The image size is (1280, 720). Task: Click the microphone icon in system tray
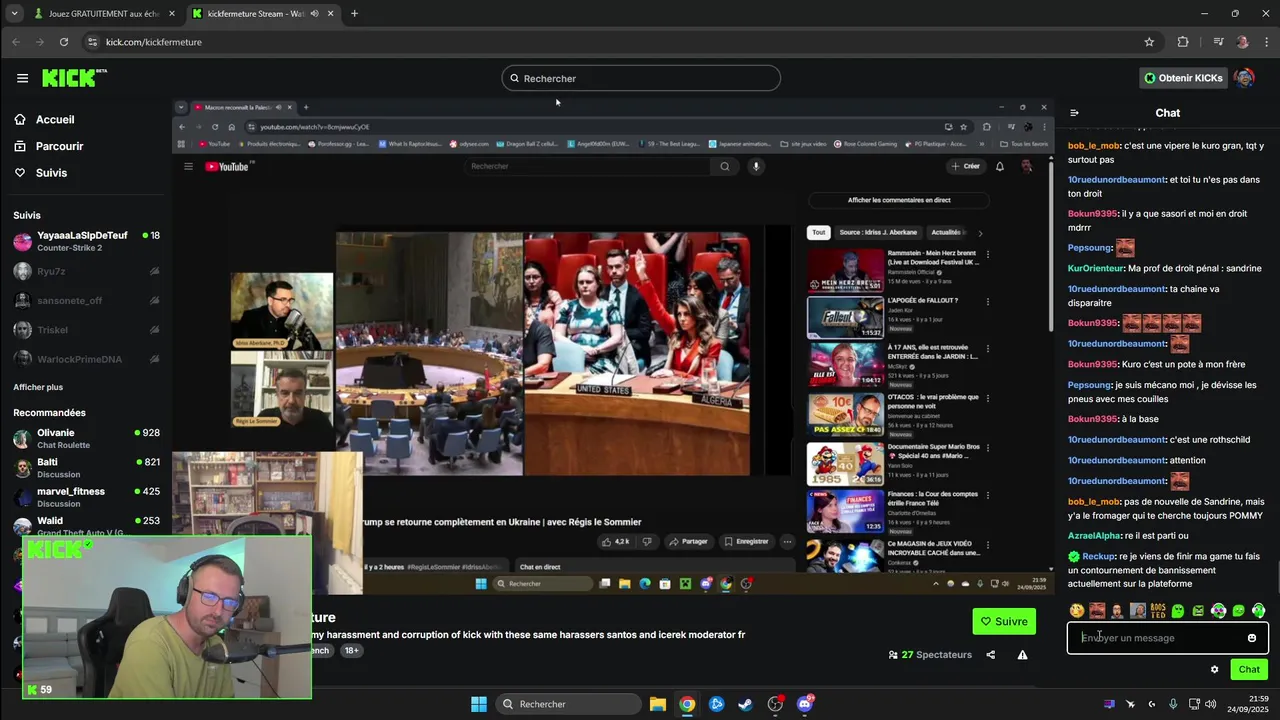coord(1173,704)
